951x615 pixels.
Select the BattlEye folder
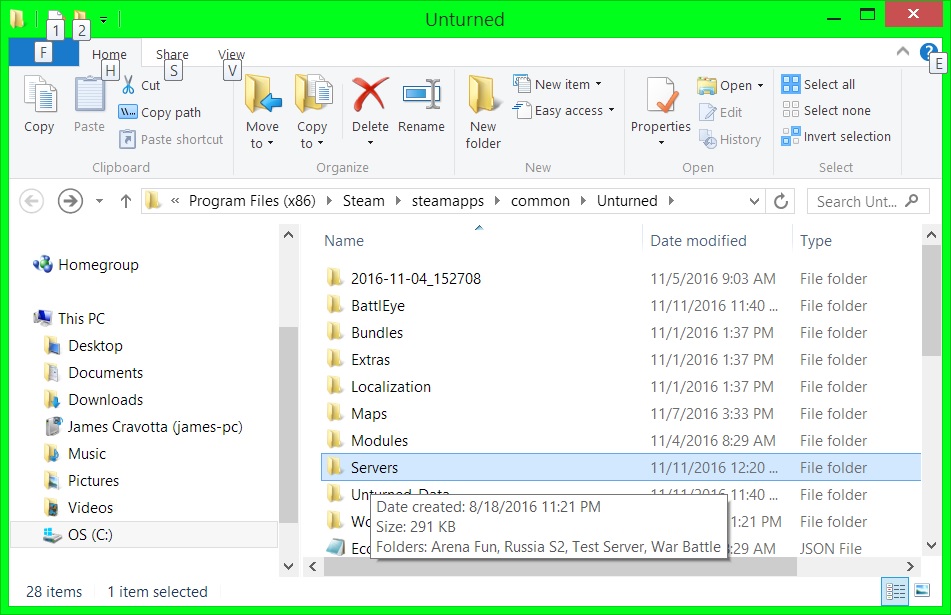click(x=620, y=306)
